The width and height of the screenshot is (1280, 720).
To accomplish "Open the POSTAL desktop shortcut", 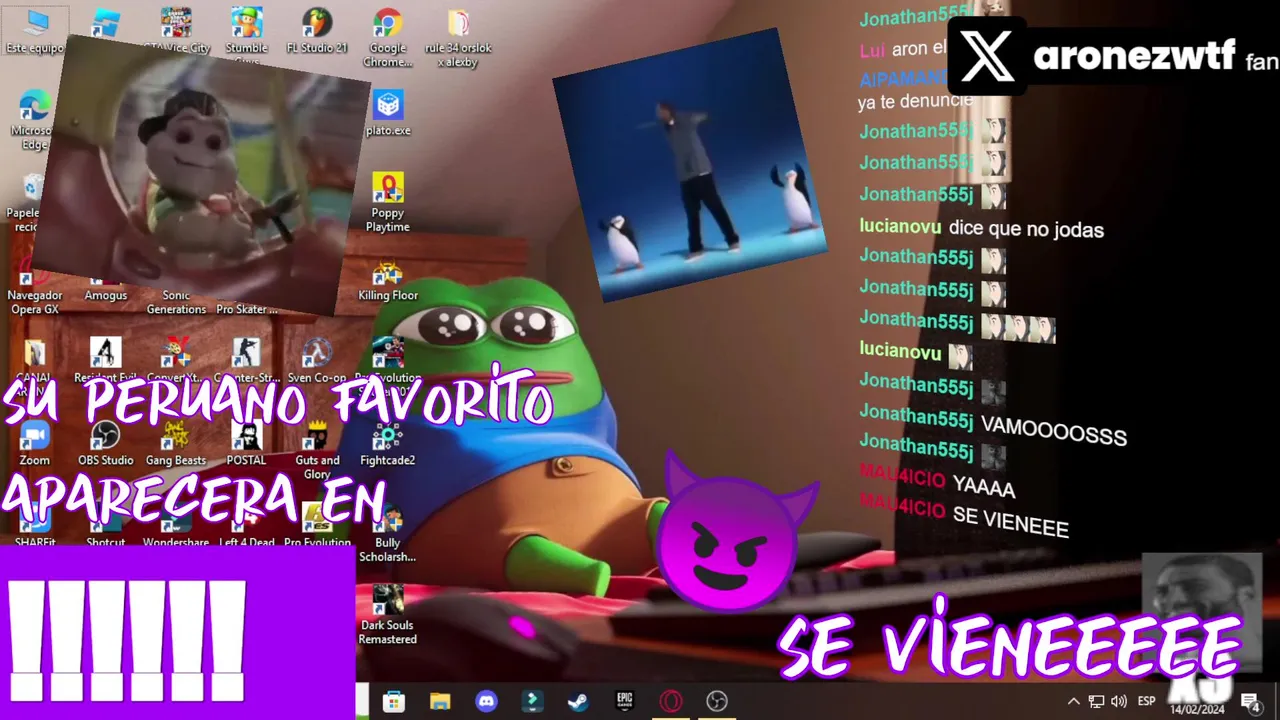I will (246, 443).
